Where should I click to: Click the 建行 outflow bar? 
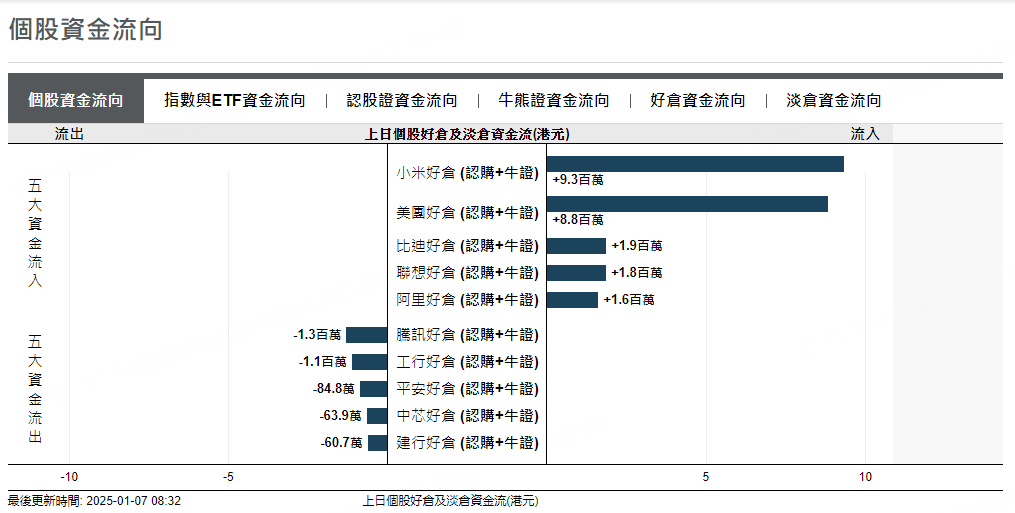point(377,443)
